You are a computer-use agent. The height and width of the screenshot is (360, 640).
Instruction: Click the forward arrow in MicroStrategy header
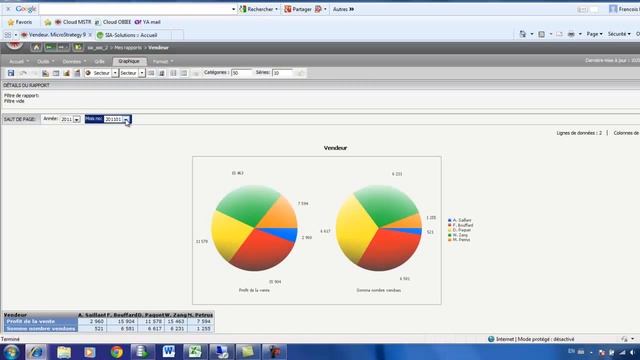[62, 48]
